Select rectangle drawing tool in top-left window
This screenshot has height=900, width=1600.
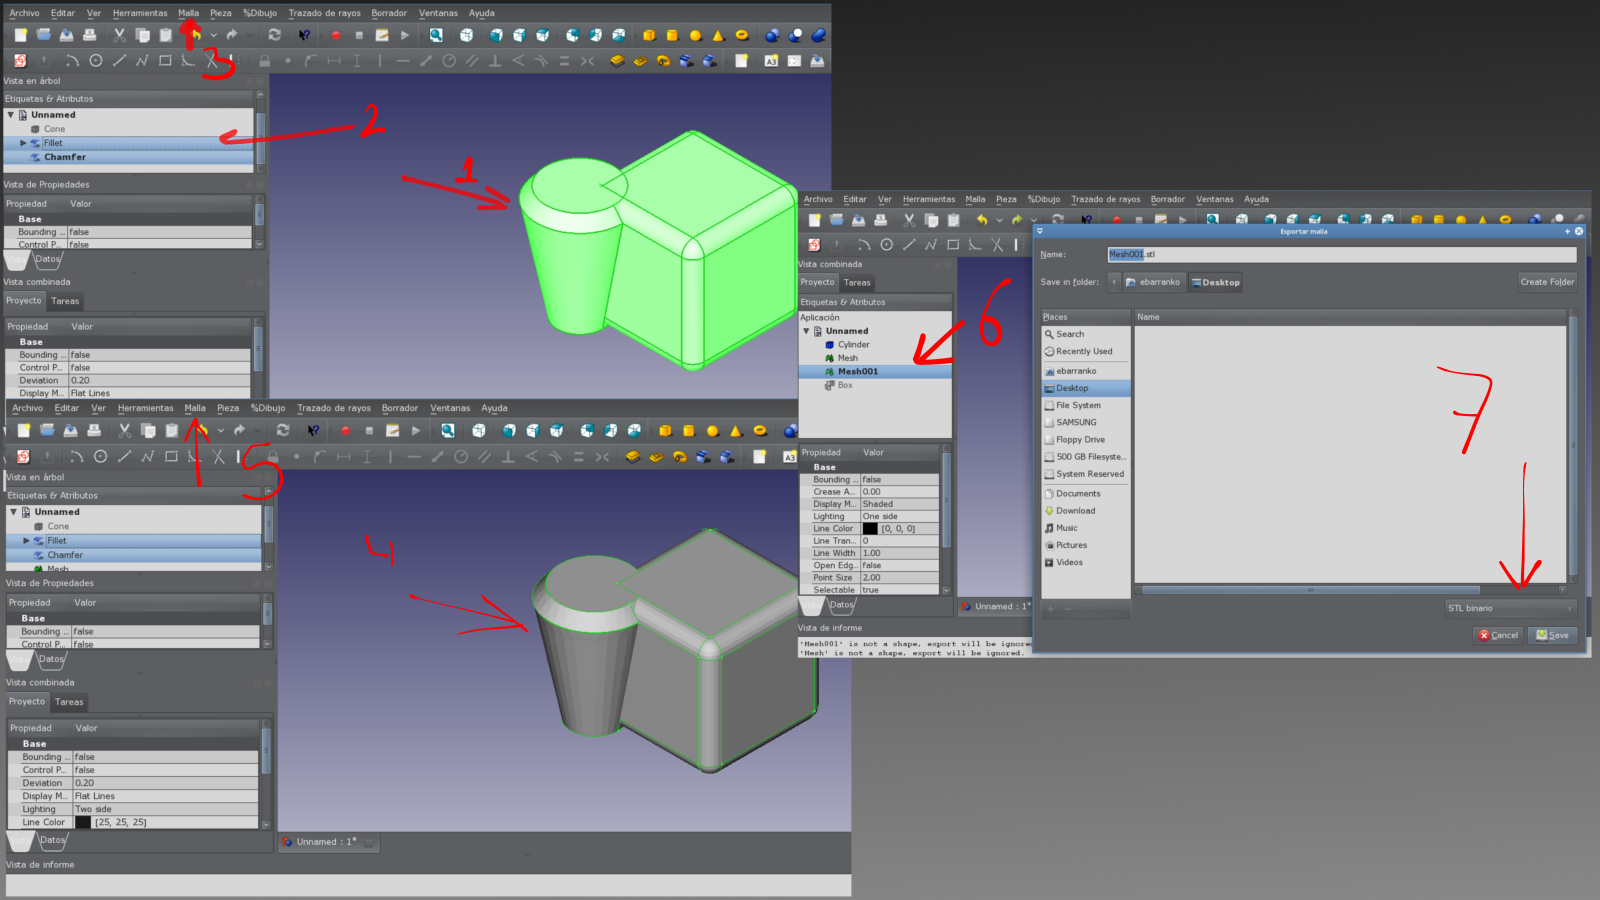[165, 61]
